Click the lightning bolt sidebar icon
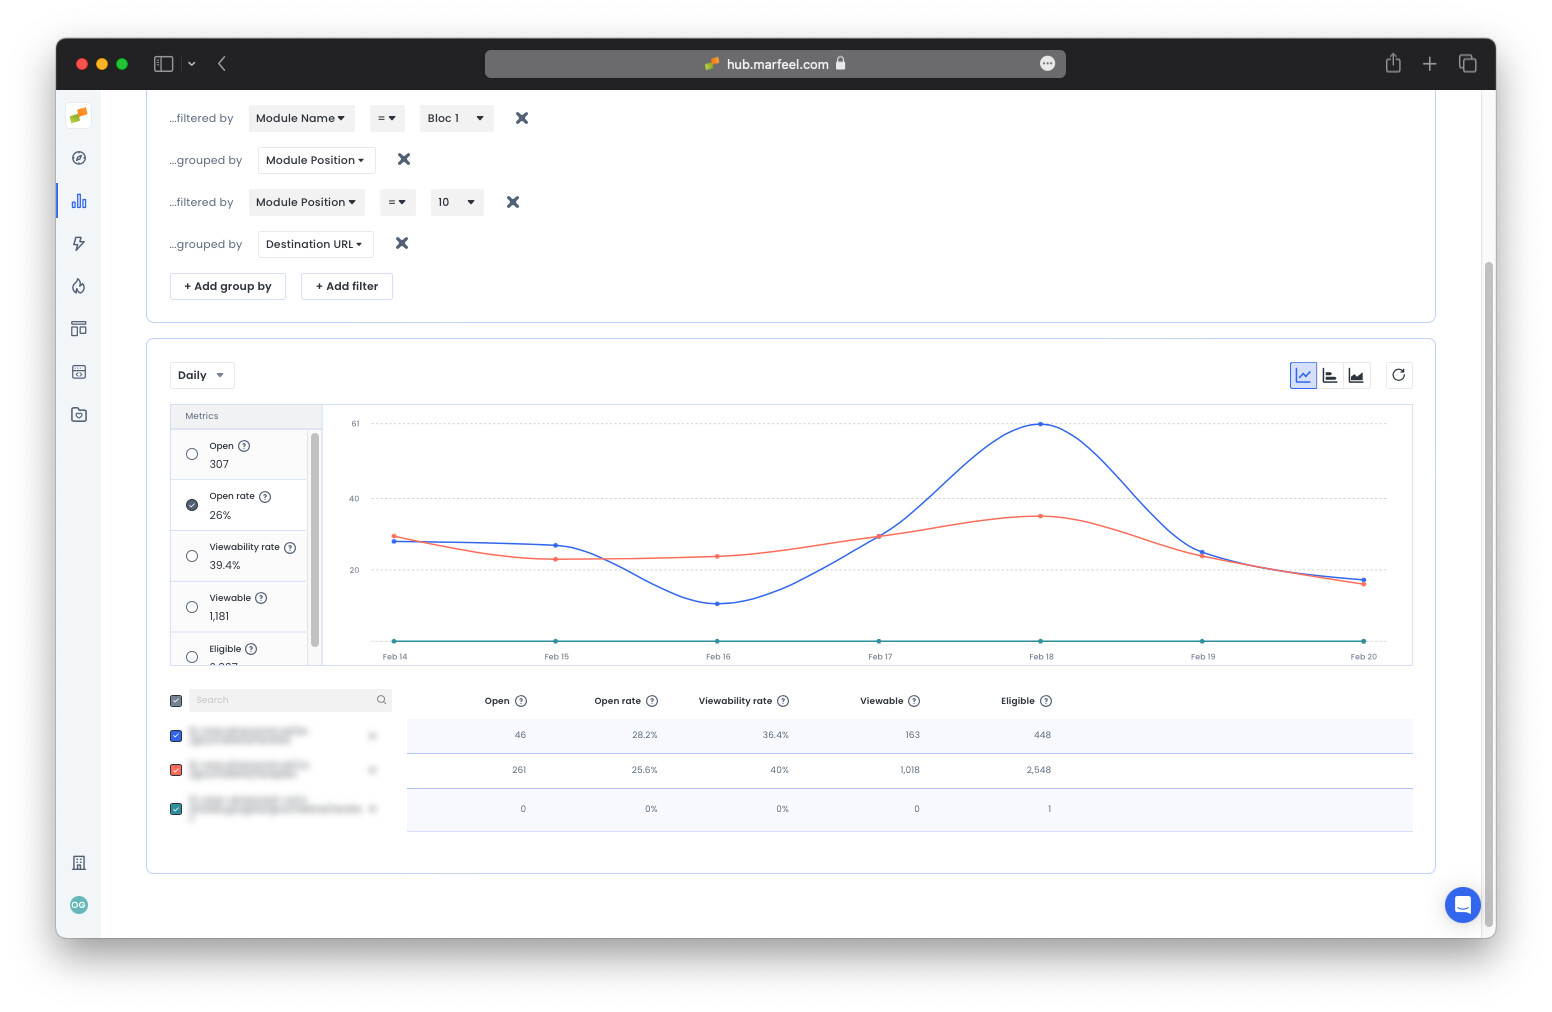1552x1012 pixels. (x=78, y=243)
